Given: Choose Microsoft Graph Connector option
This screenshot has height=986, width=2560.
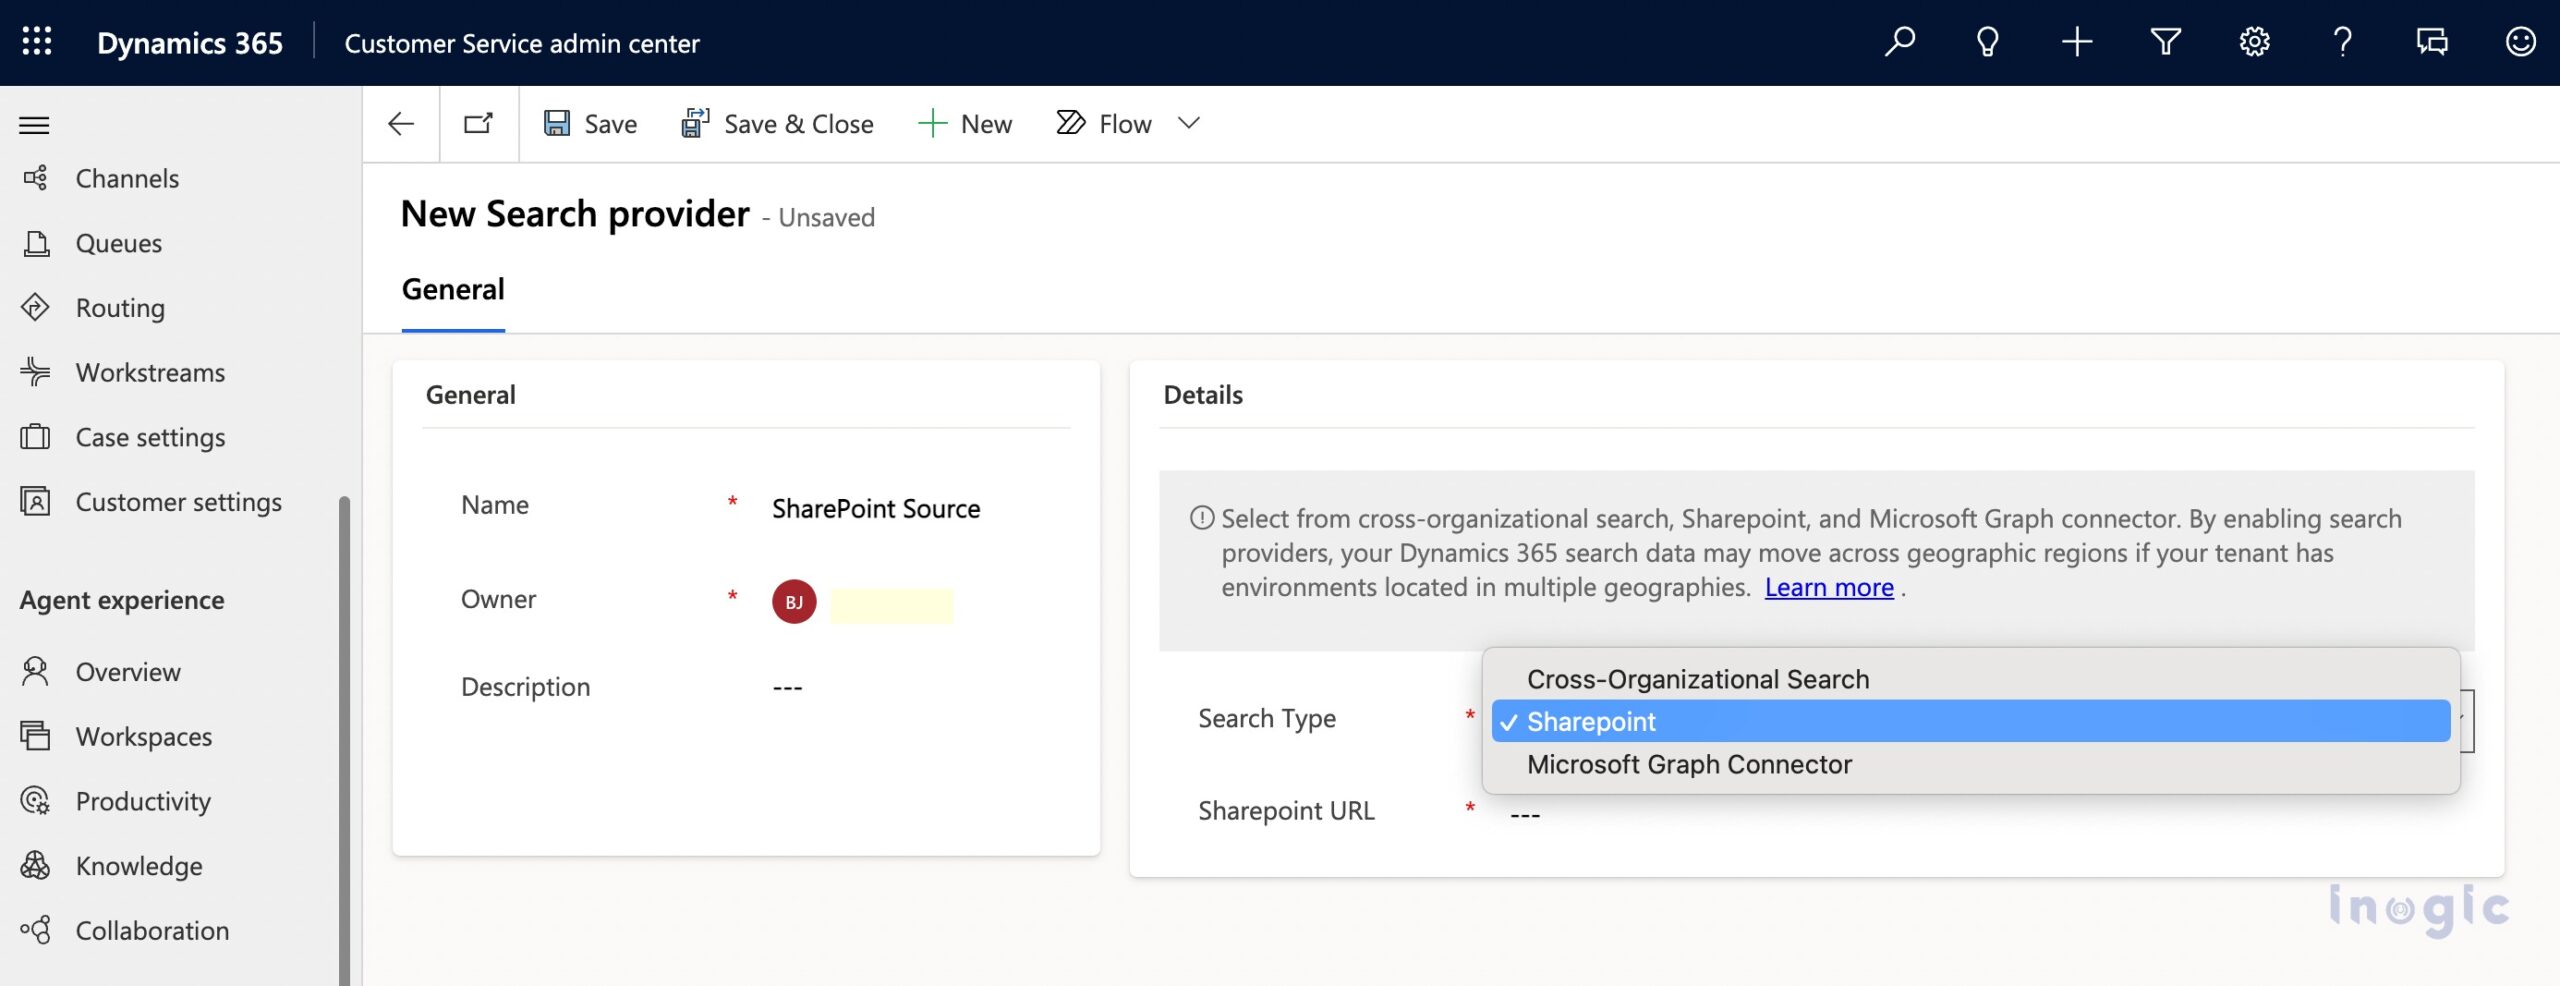Looking at the screenshot, I should click(x=1689, y=764).
